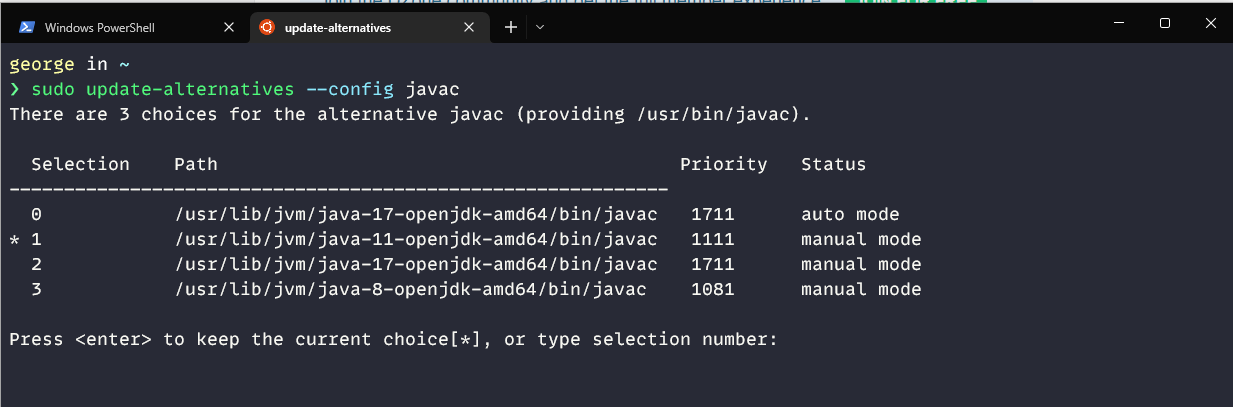Close the terminal window
Viewport: 1233px width, 407px height.
(x=1211, y=23)
